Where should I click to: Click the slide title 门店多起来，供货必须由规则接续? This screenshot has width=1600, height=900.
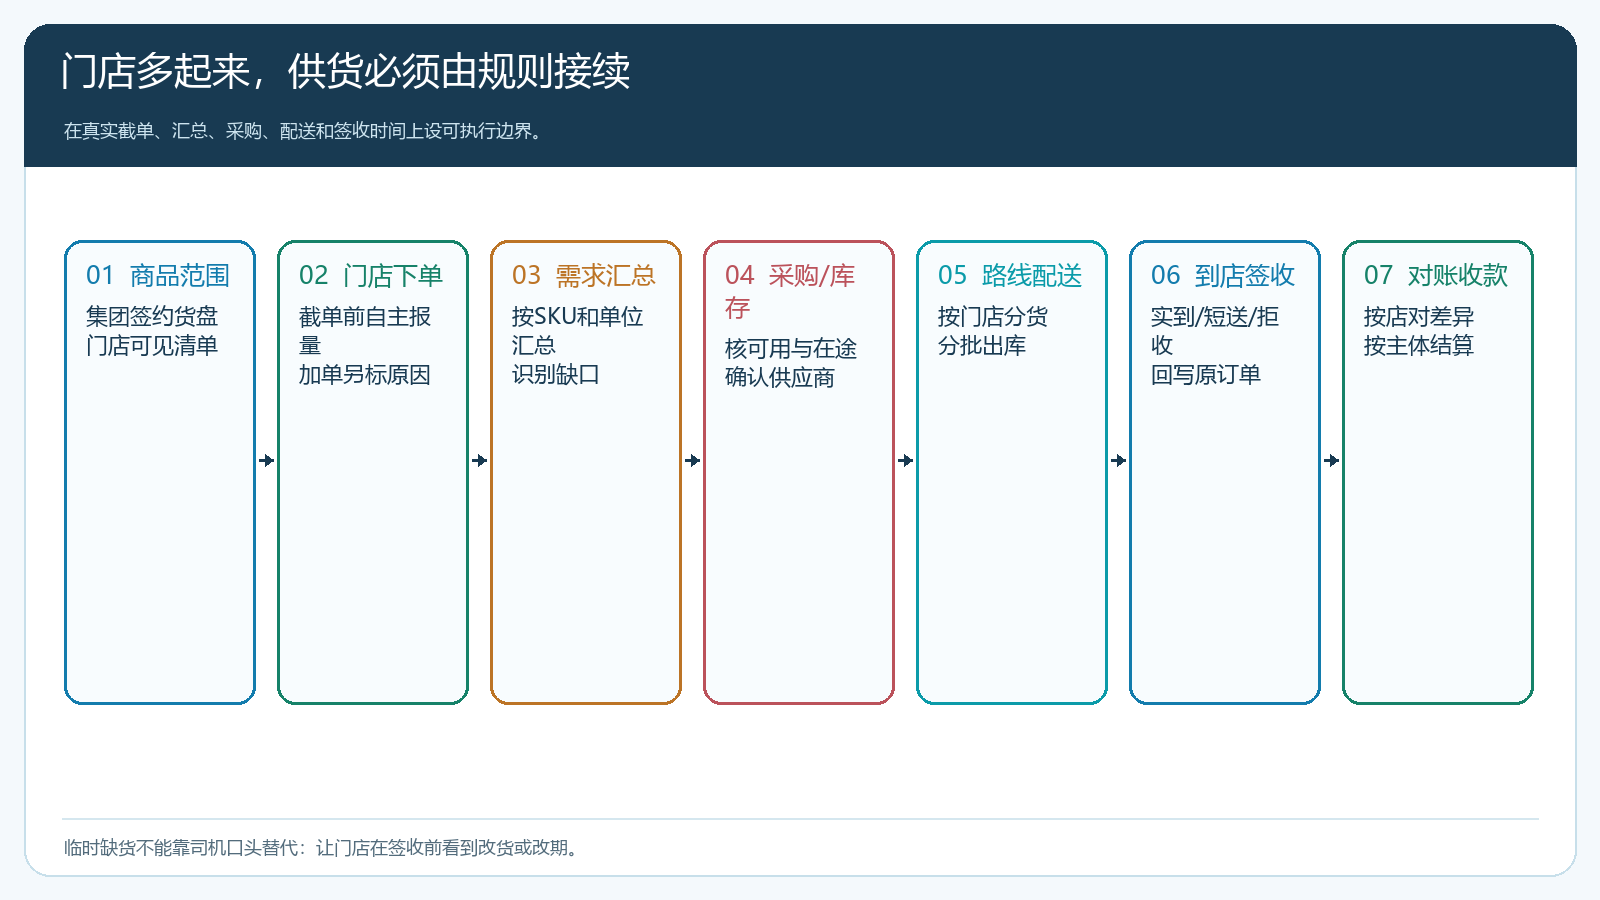pyautogui.click(x=346, y=71)
